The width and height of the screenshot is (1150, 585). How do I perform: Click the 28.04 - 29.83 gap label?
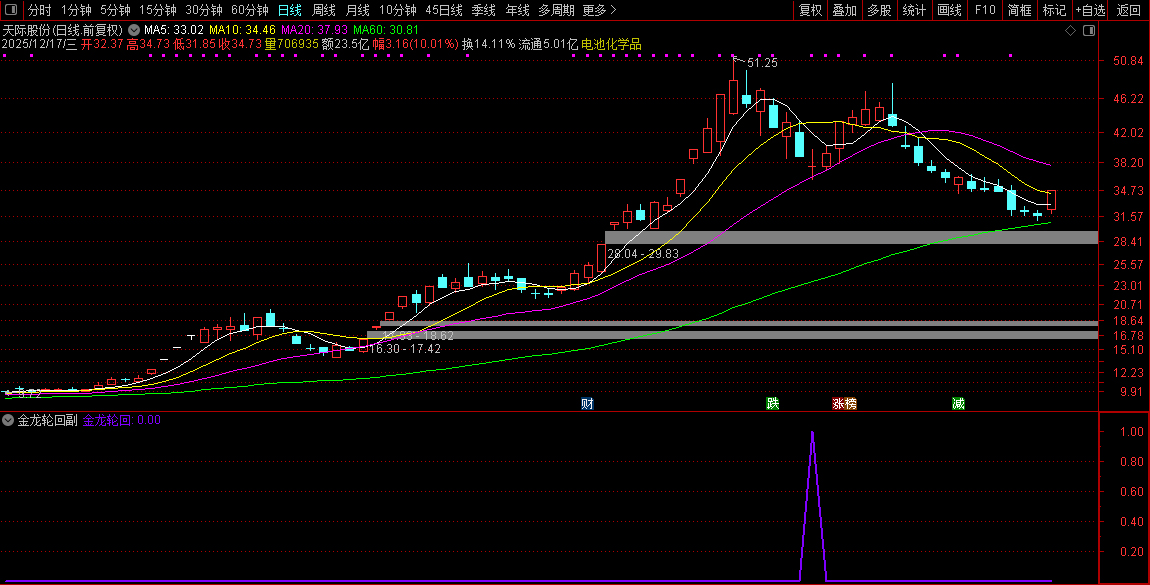(x=643, y=254)
